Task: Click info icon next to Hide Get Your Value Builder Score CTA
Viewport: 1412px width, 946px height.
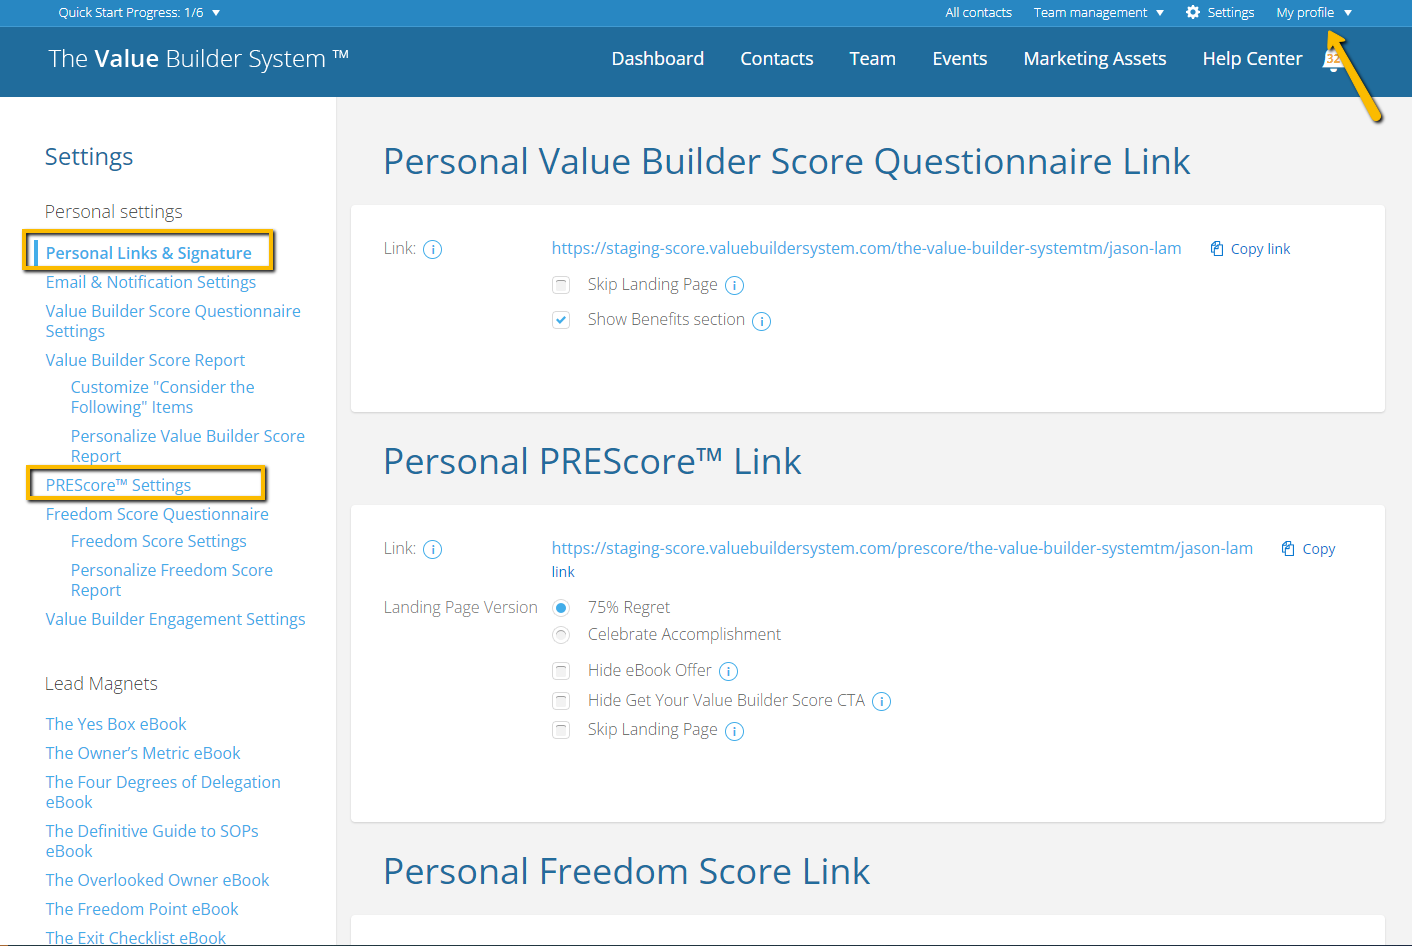Action: pyautogui.click(x=881, y=701)
